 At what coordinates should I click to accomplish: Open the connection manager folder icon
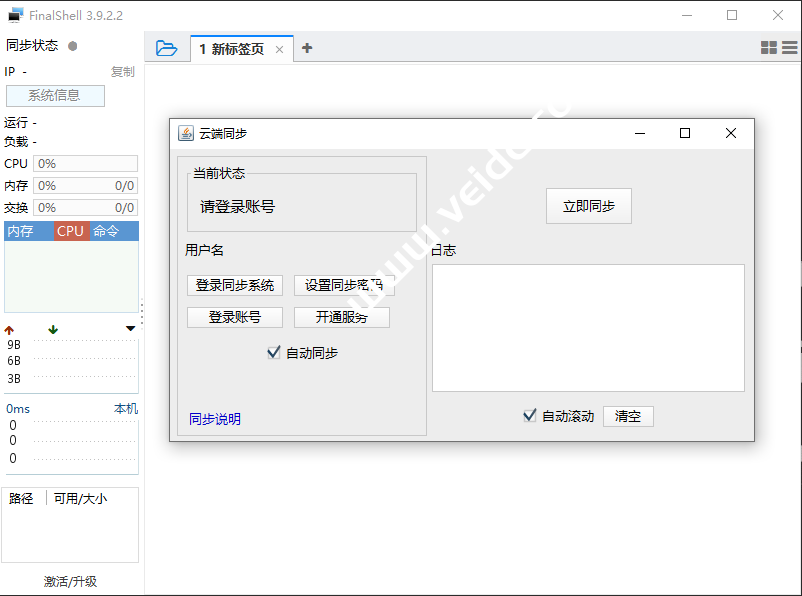166,47
